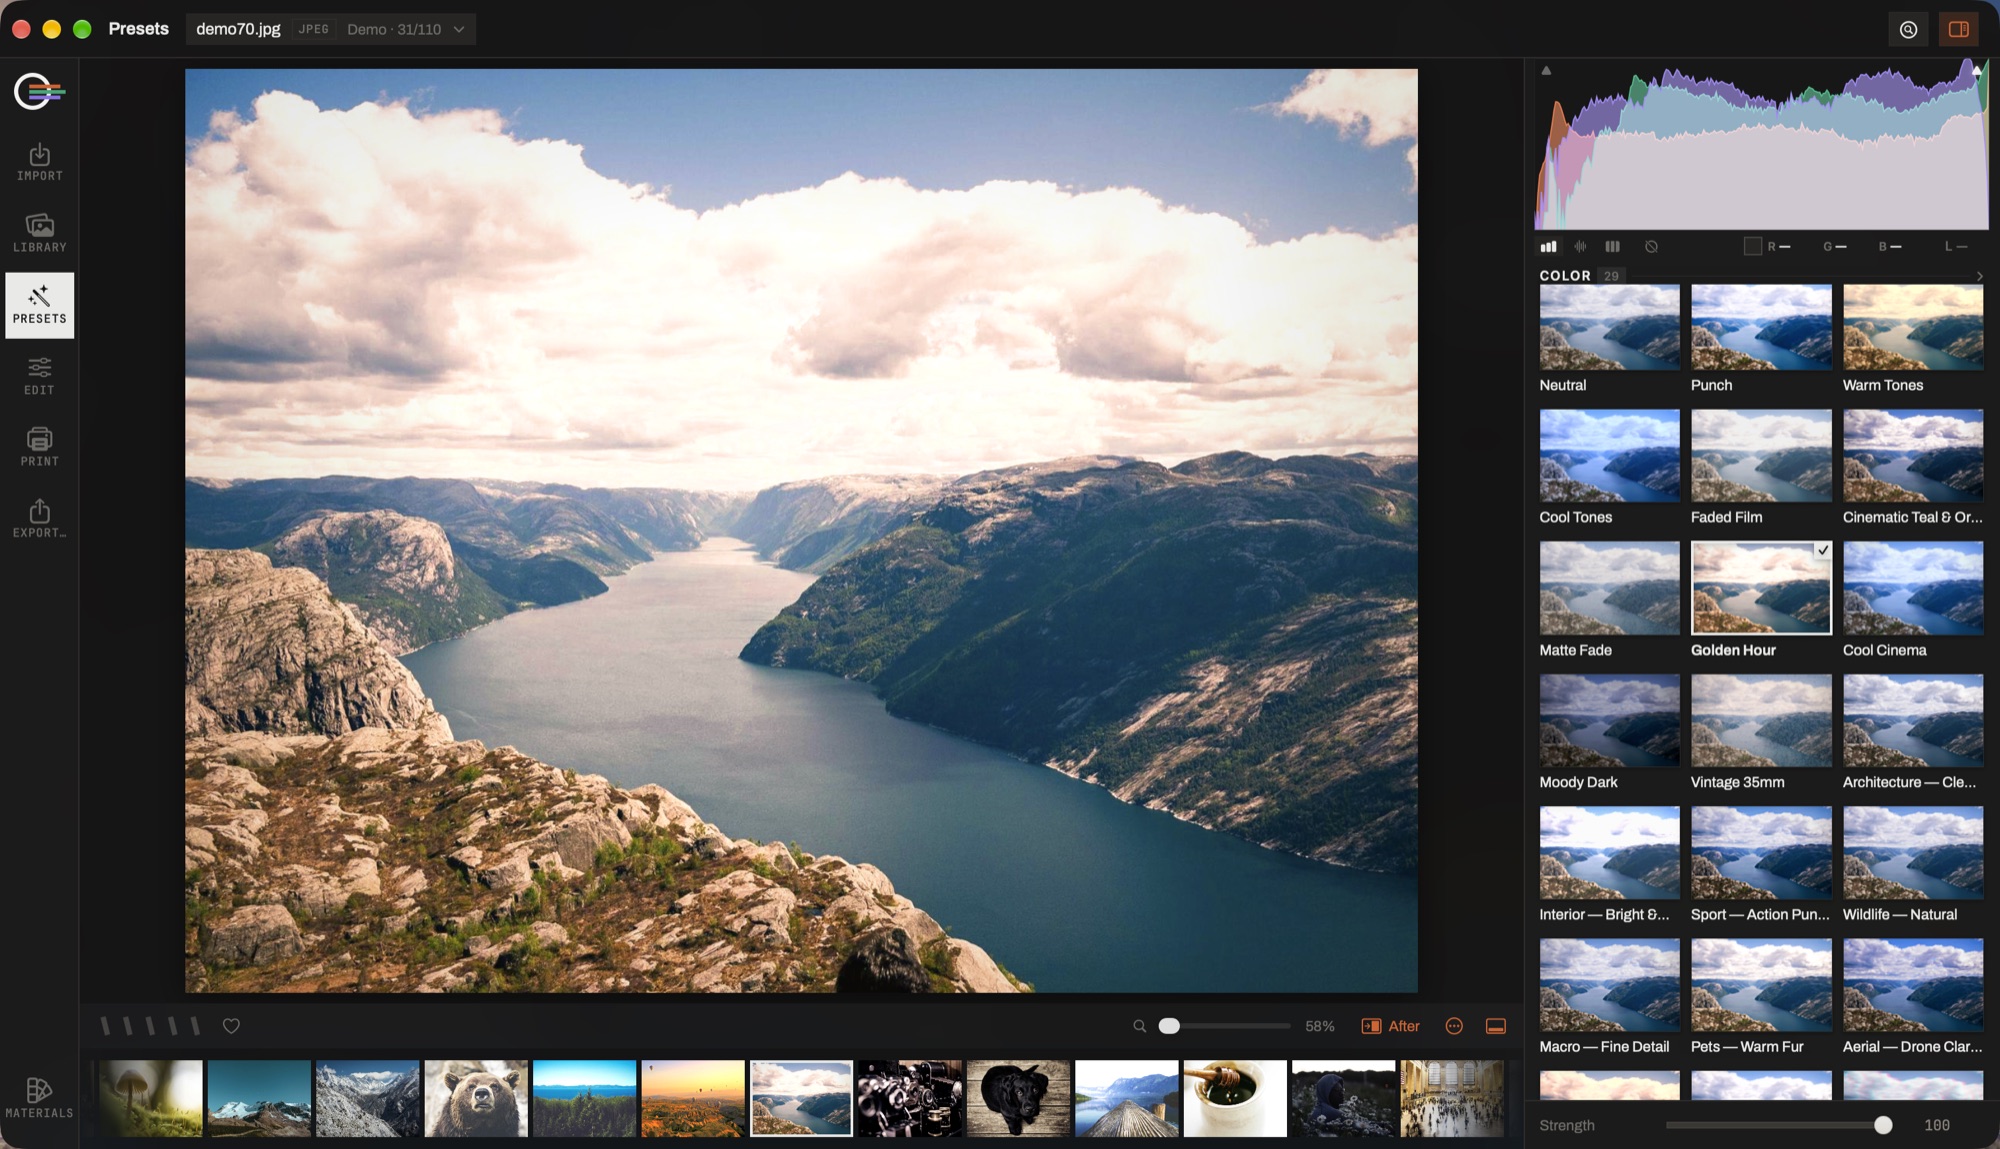This screenshot has width=2000, height=1149.
Task: Apply the Neutral preset
Action: 1609,327
